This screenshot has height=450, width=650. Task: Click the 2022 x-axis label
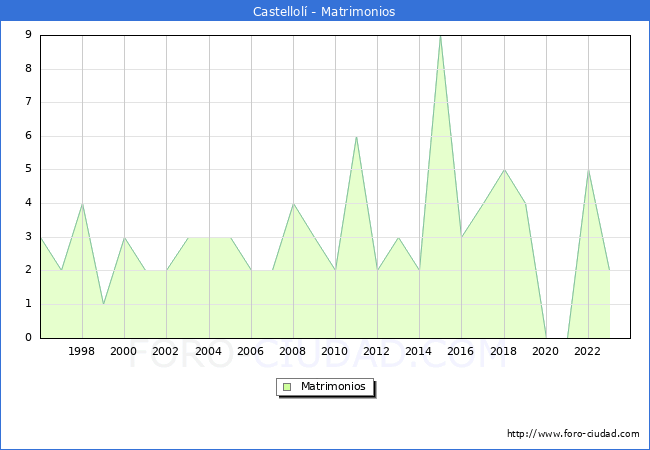point(588,351)
